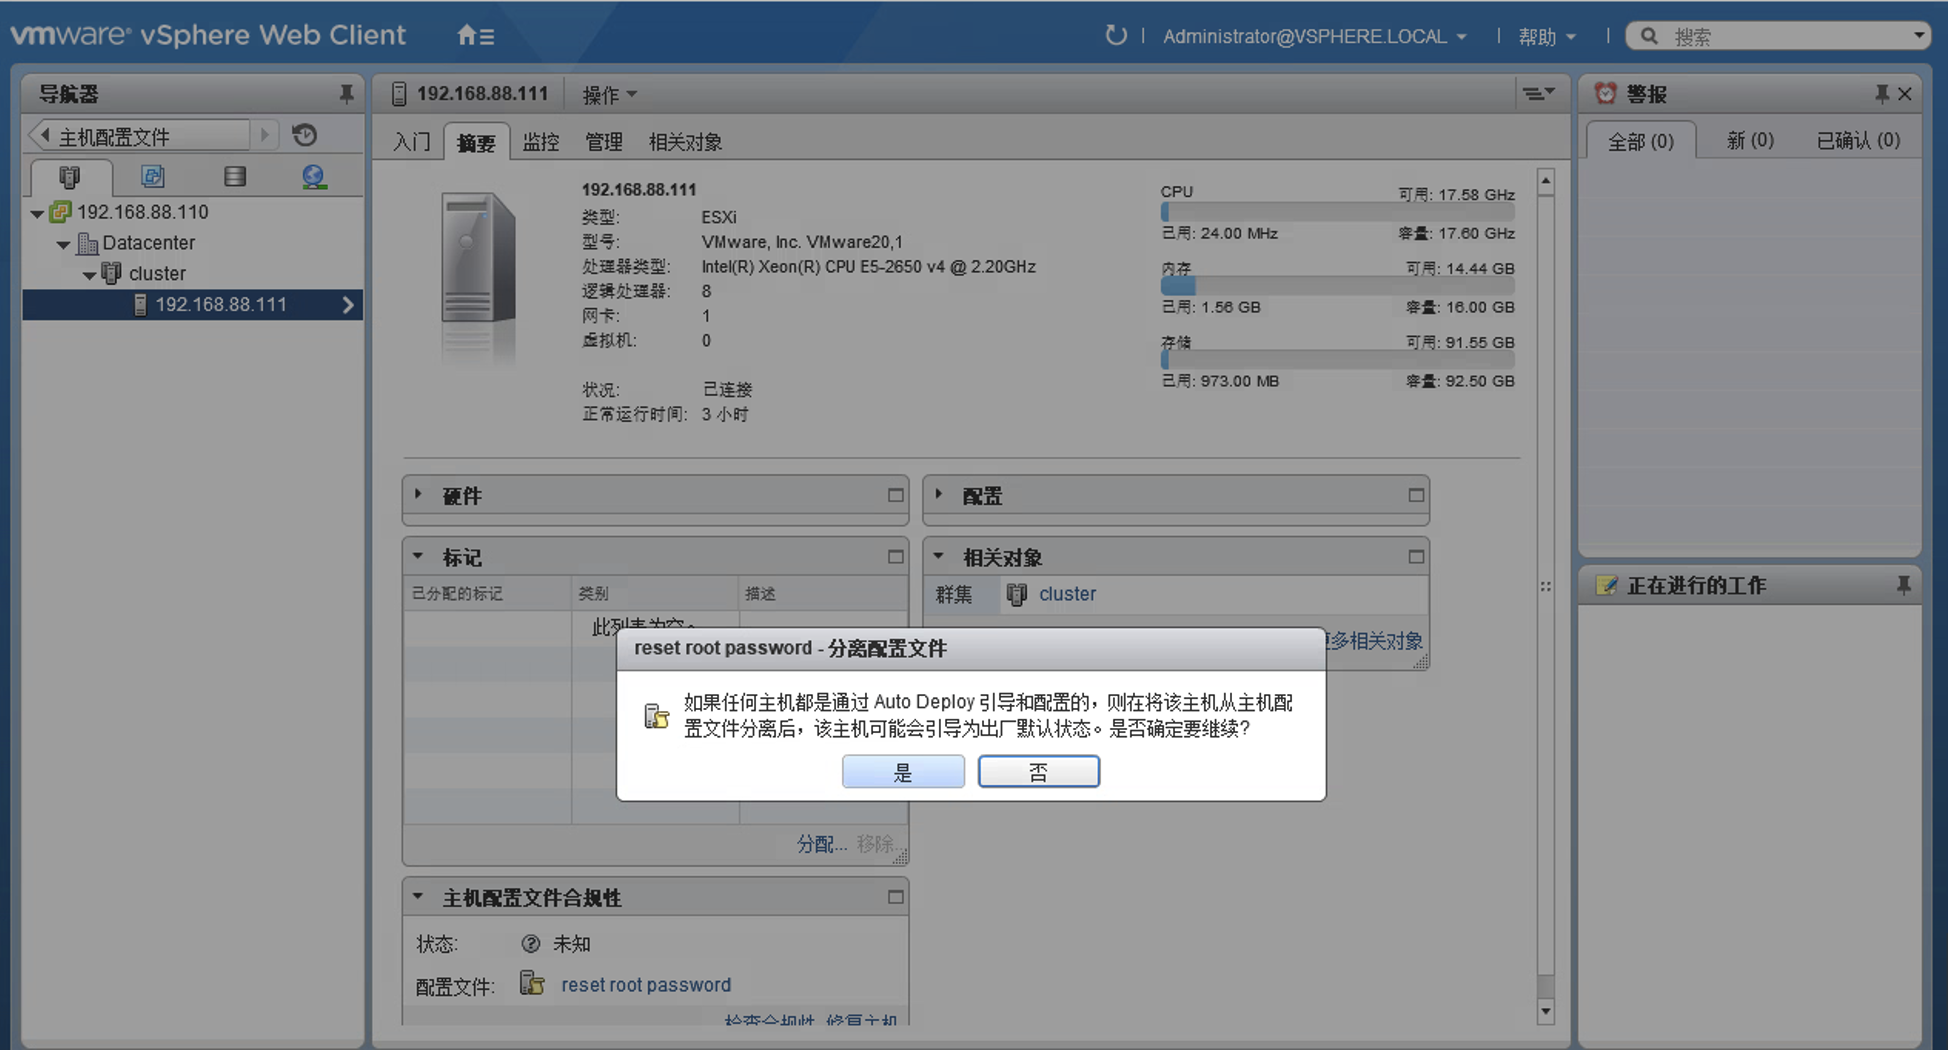This screenshot has height=1050, width=1948.
Task: Show 新 (0) alarms tab
Action: 1750,141
